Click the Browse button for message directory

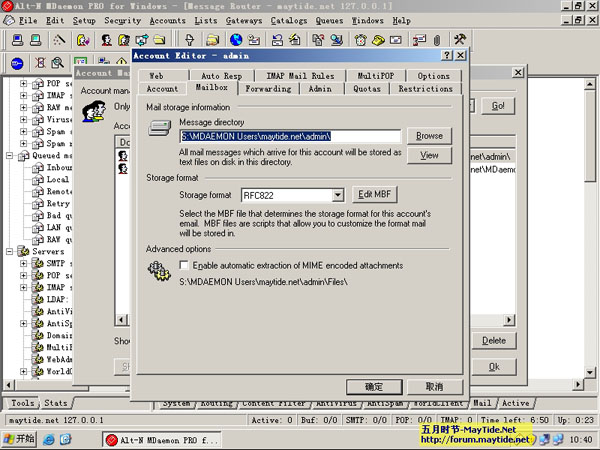429,136
